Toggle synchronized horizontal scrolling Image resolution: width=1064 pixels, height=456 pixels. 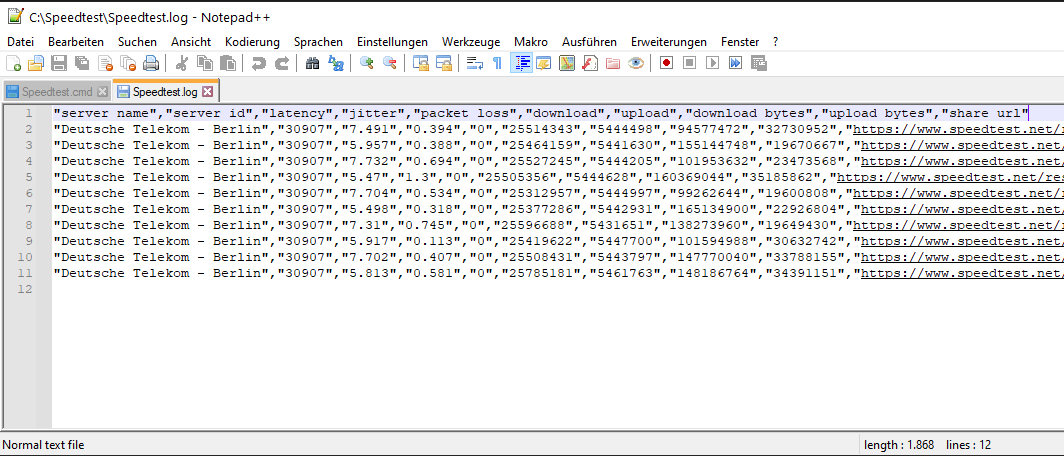pyautogui.click(x=444, y=64)
